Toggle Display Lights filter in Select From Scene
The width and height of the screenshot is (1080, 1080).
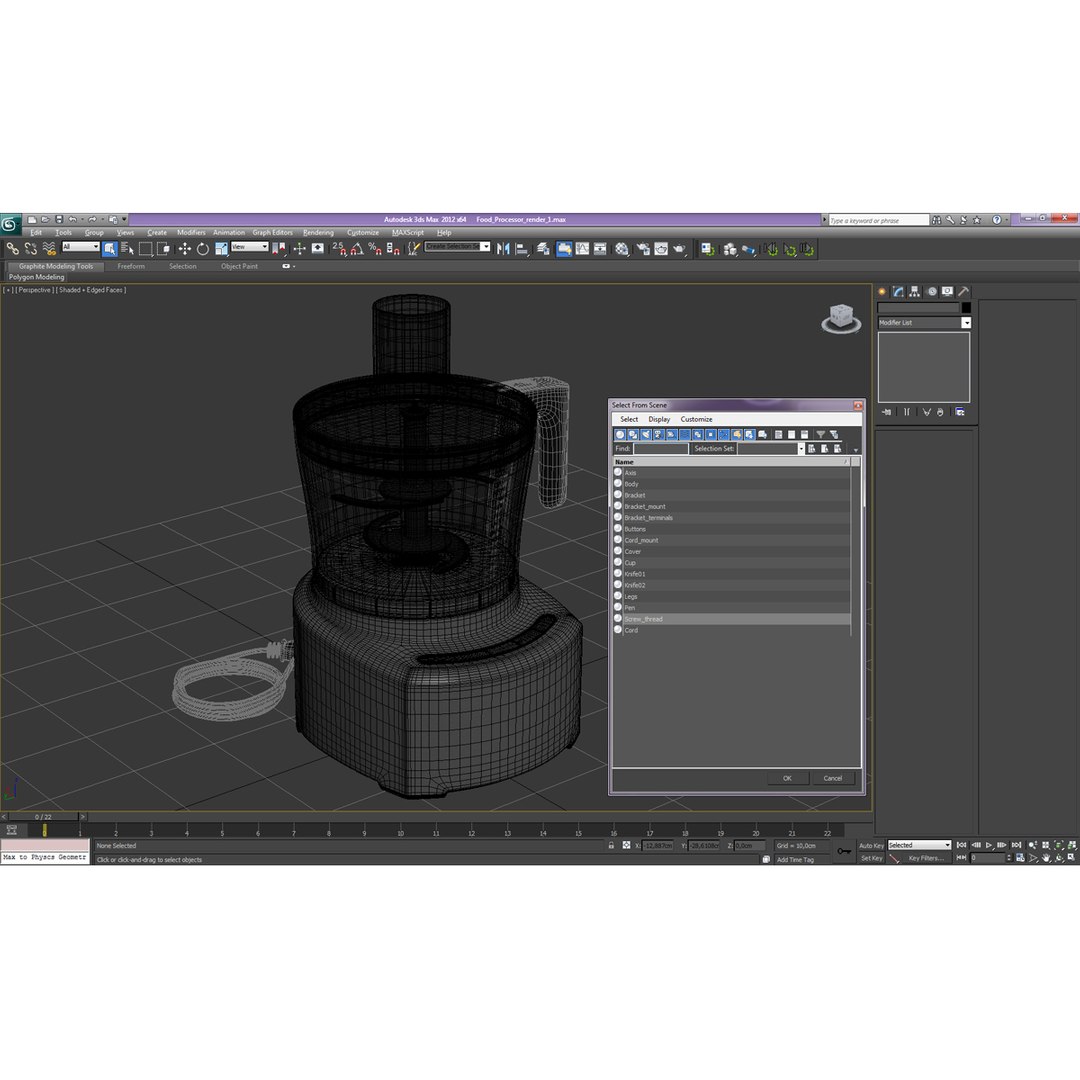tap(646, 435)
